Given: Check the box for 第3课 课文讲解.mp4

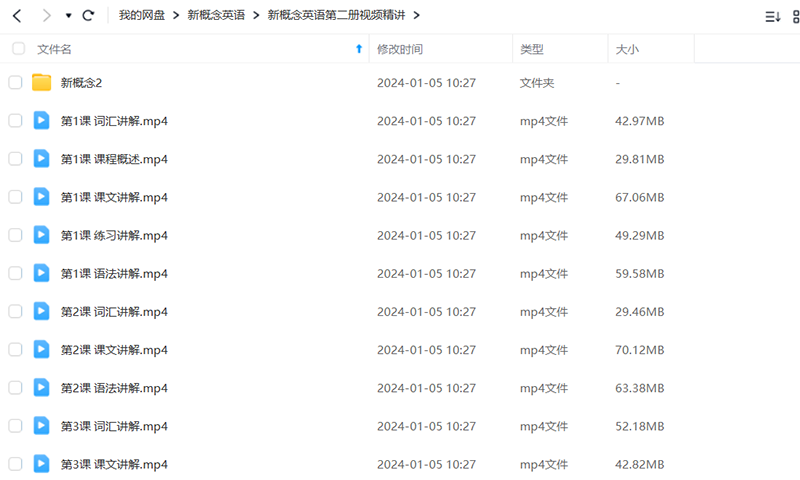Looking at the screenshot, I should point(15,464).
